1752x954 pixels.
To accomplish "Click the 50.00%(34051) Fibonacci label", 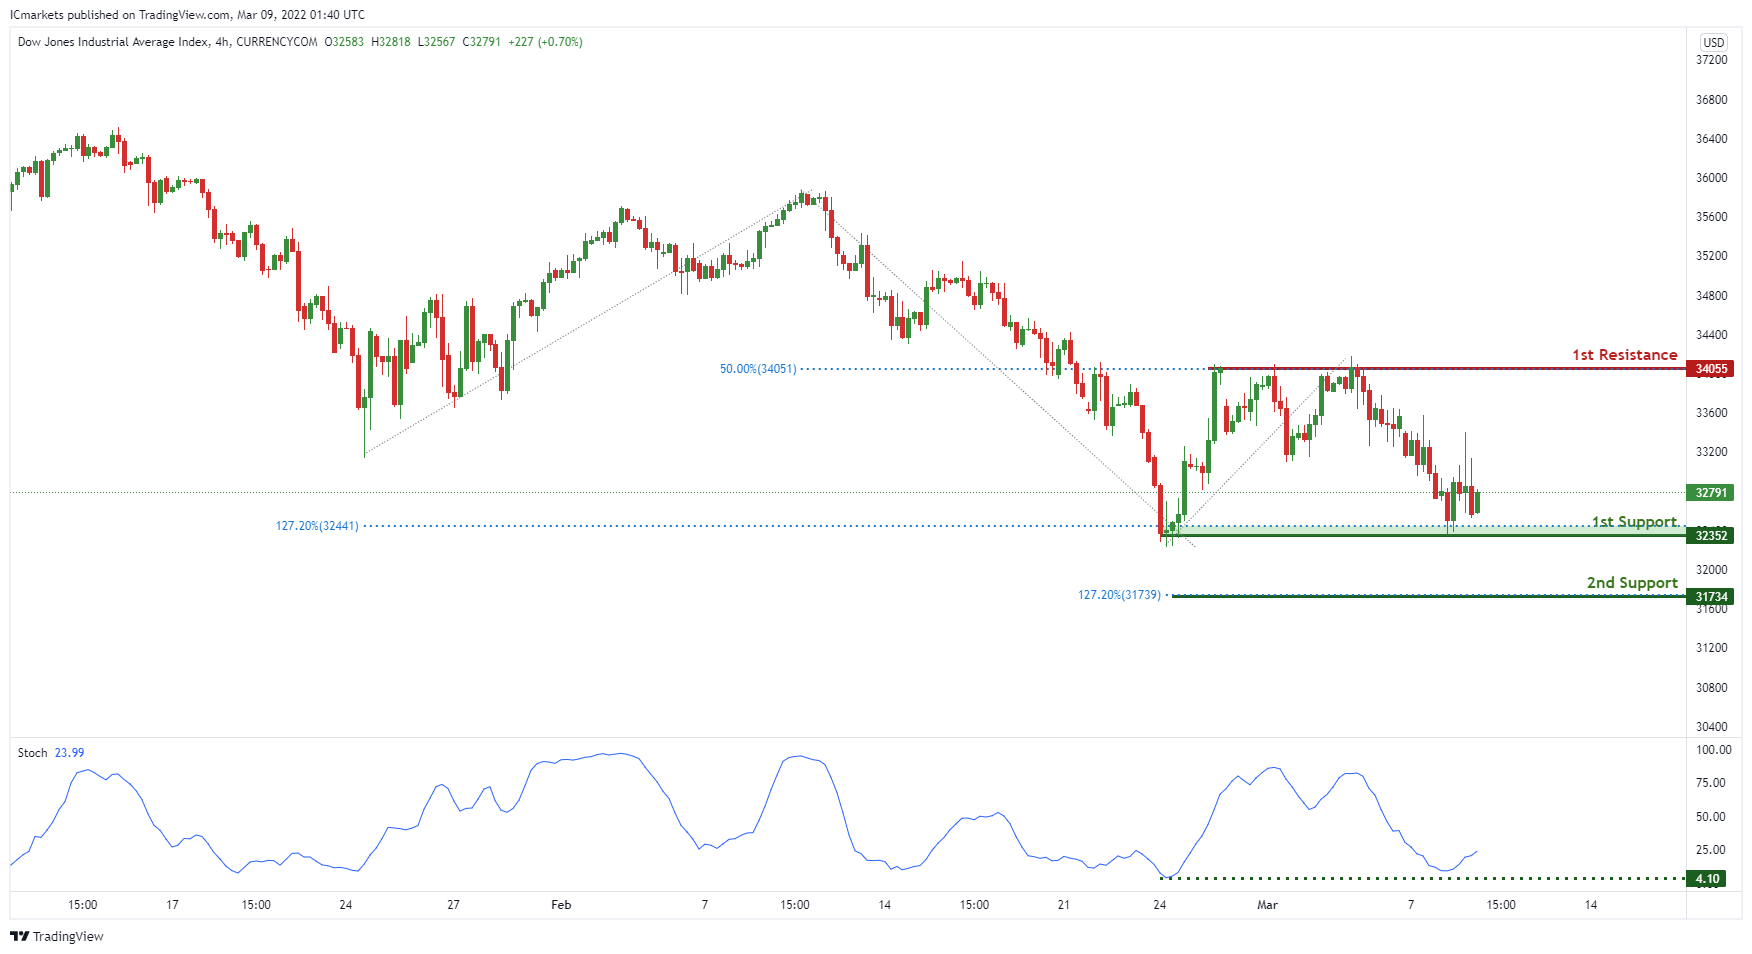I will (x=758, y=369).
